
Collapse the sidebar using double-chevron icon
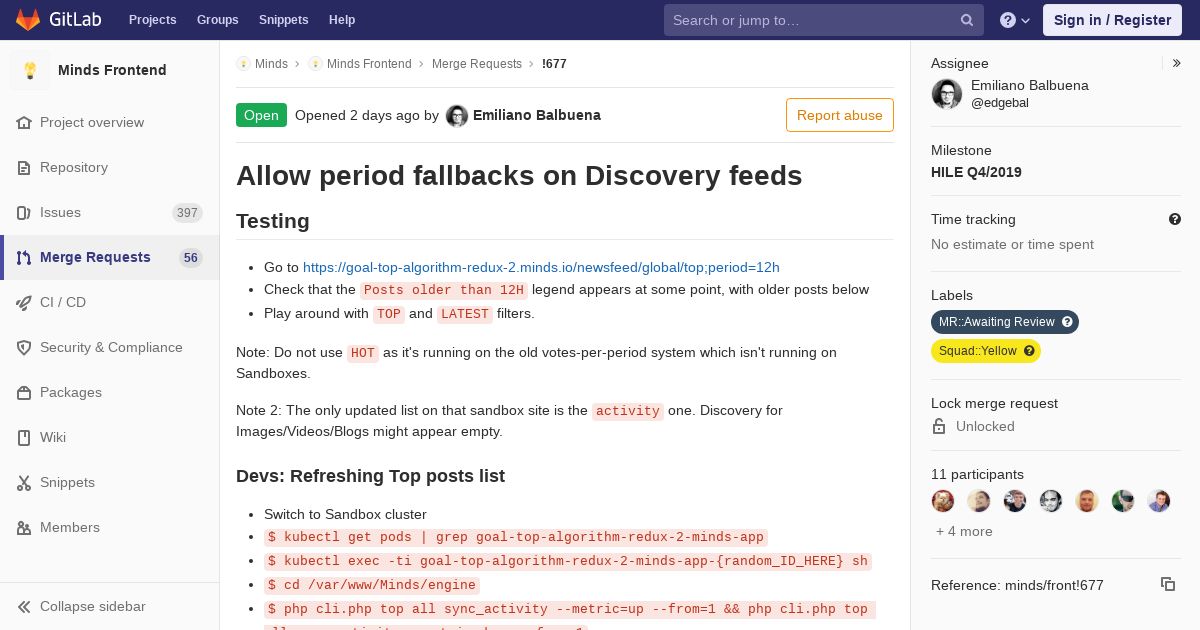[24, 606]
